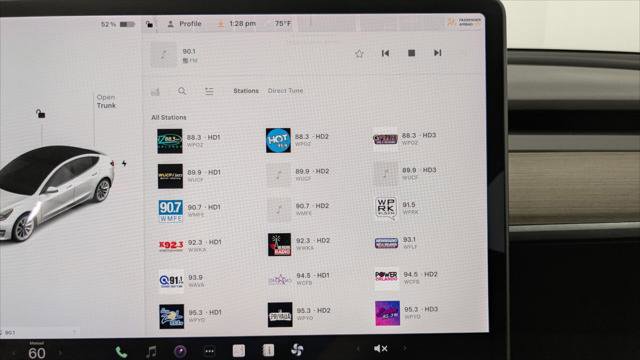Tune to 89.9 HD1 WUCF
The image size is (640, 360).
click(x=190, y=176)
